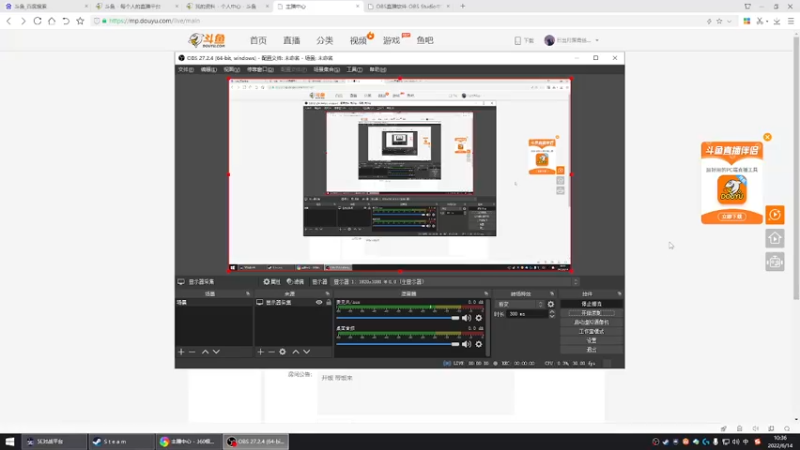Open the OBS View menu
This screenshot has height=450, width=800.
pyautogui.click(x=231, y=69)
